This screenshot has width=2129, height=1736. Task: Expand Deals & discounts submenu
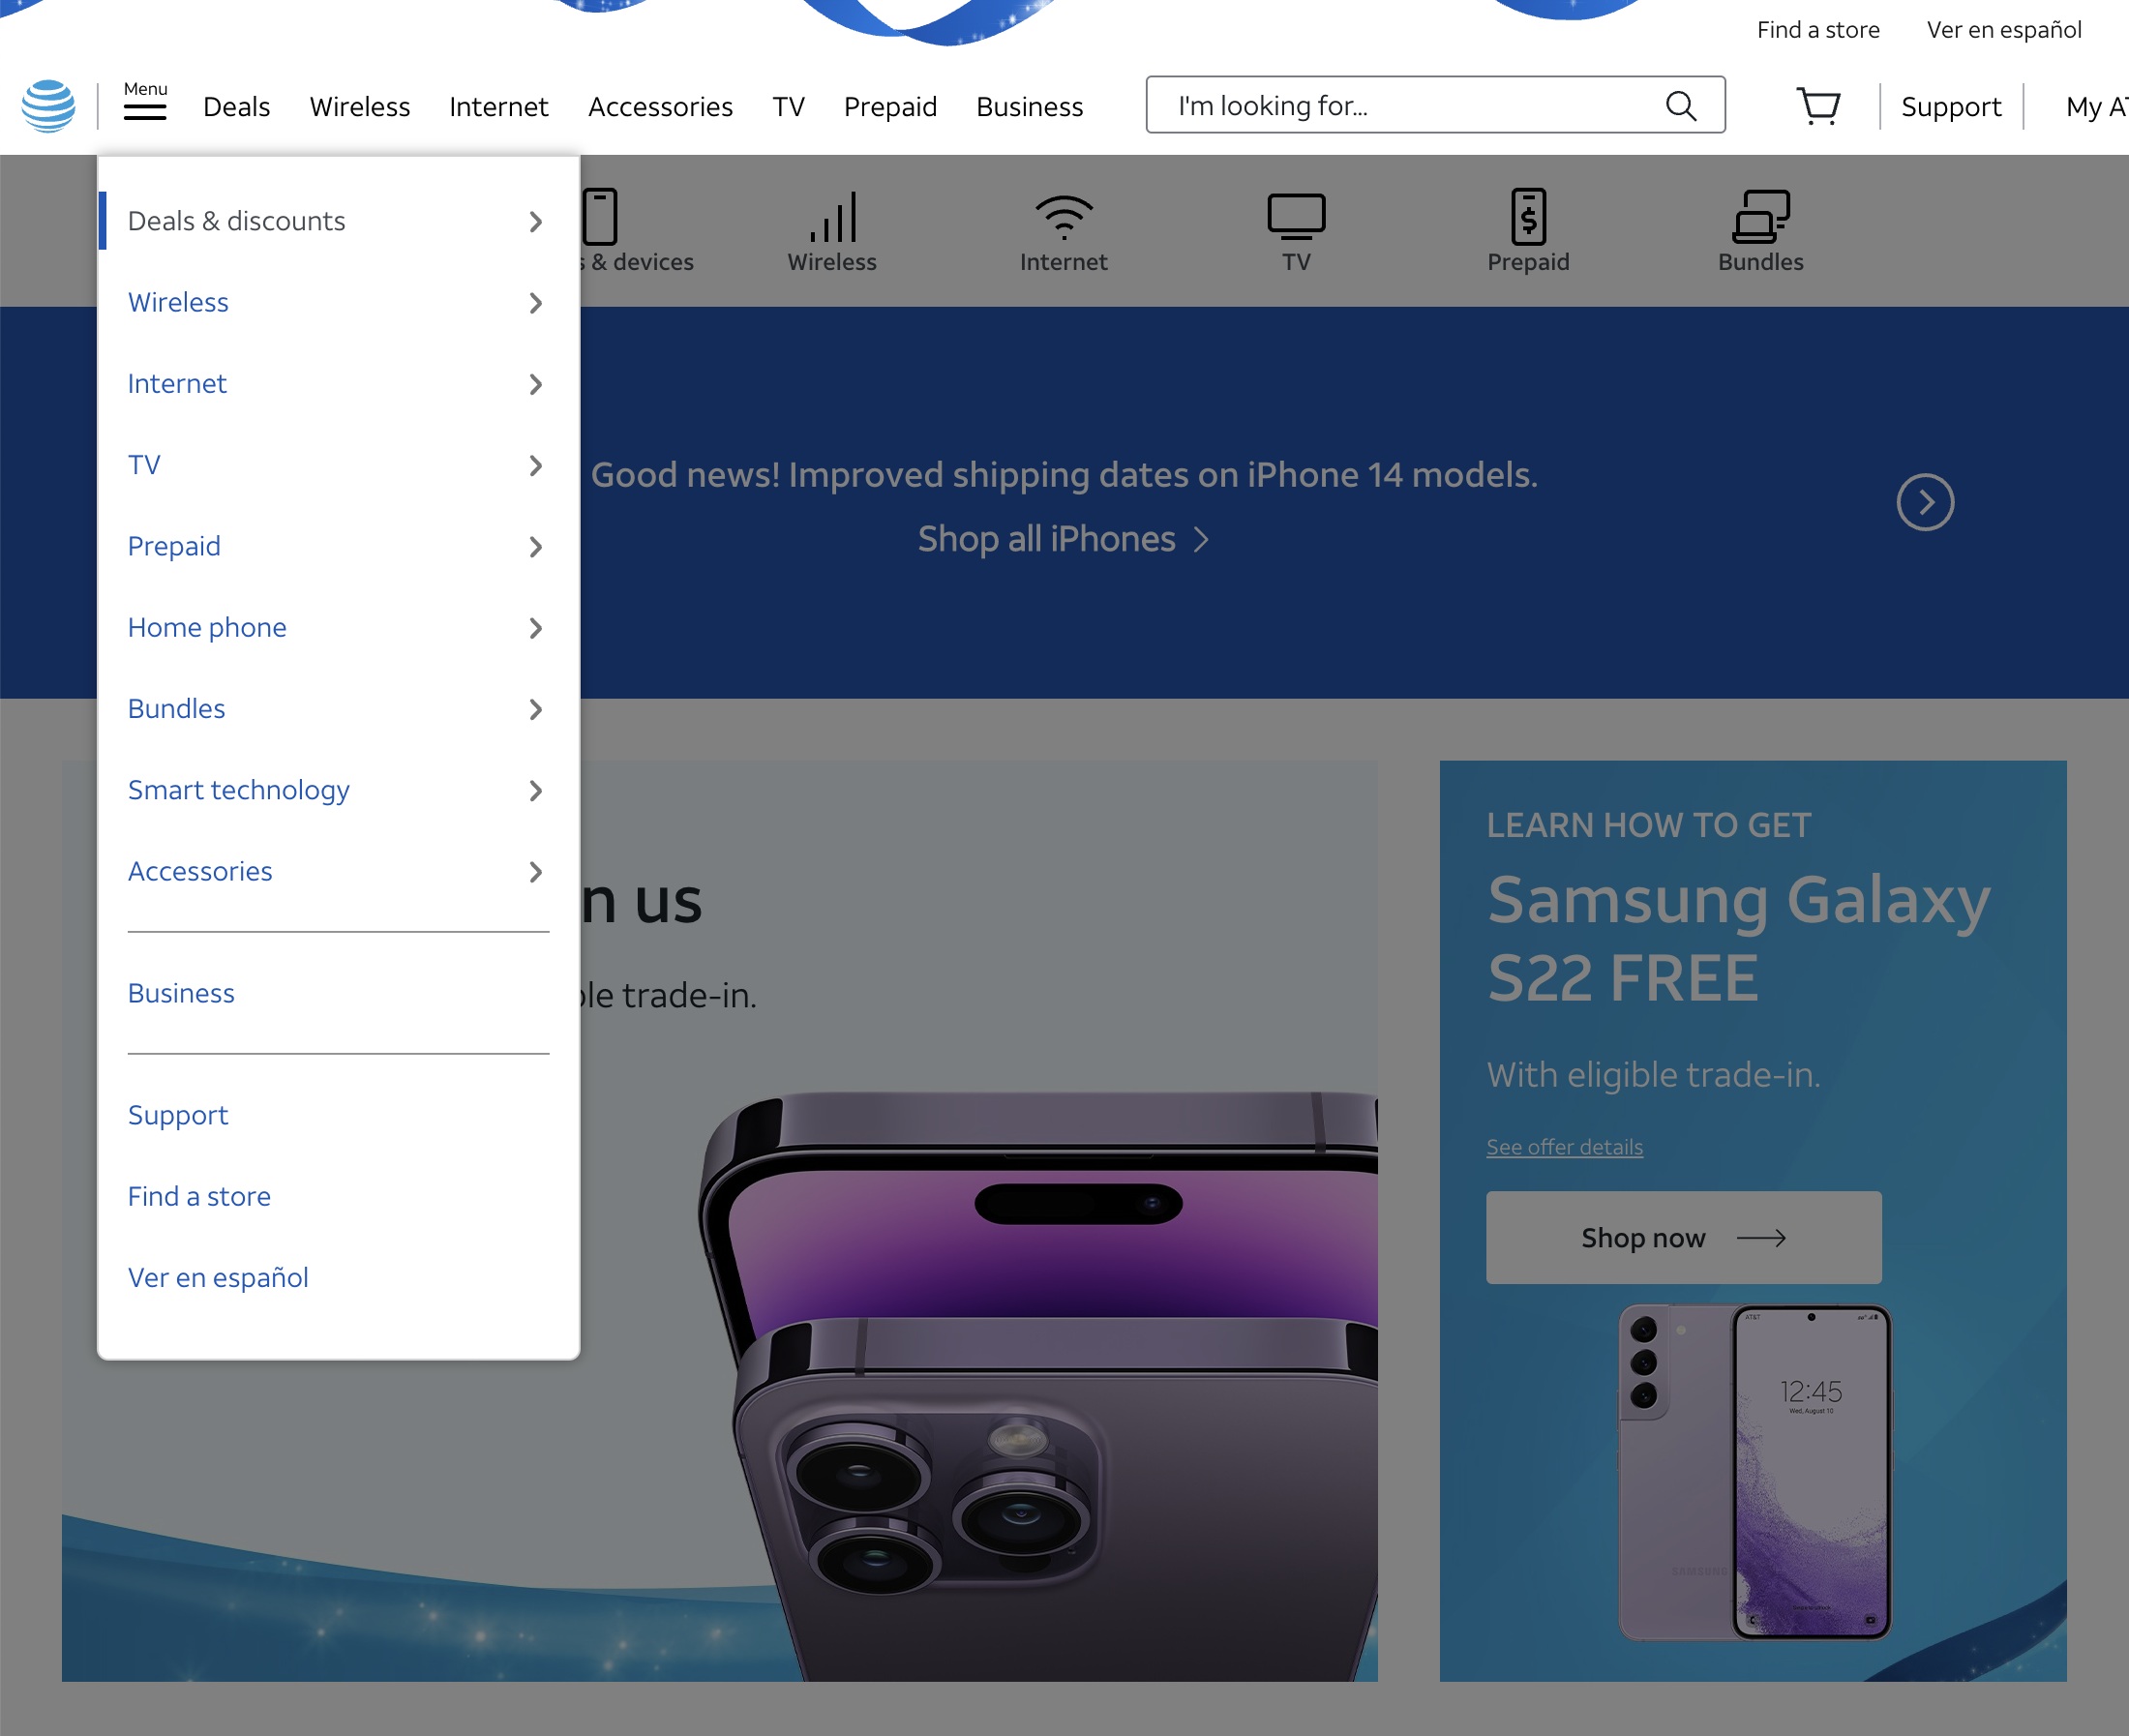[x=536, y=222]
